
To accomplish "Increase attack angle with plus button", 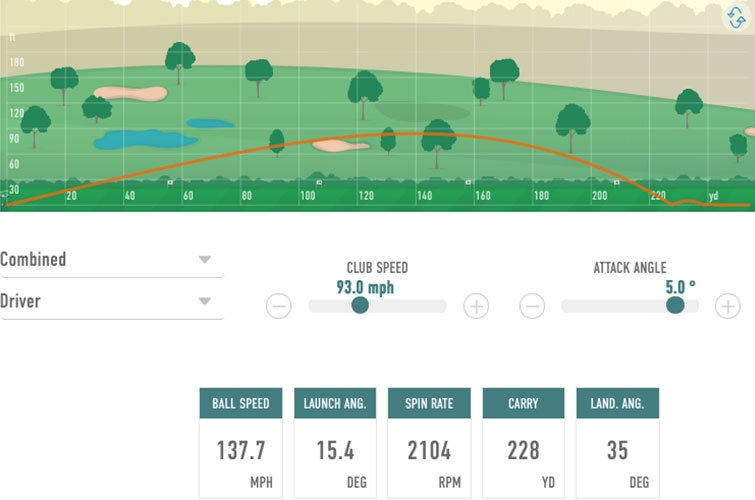I will (x=728, y=306).
